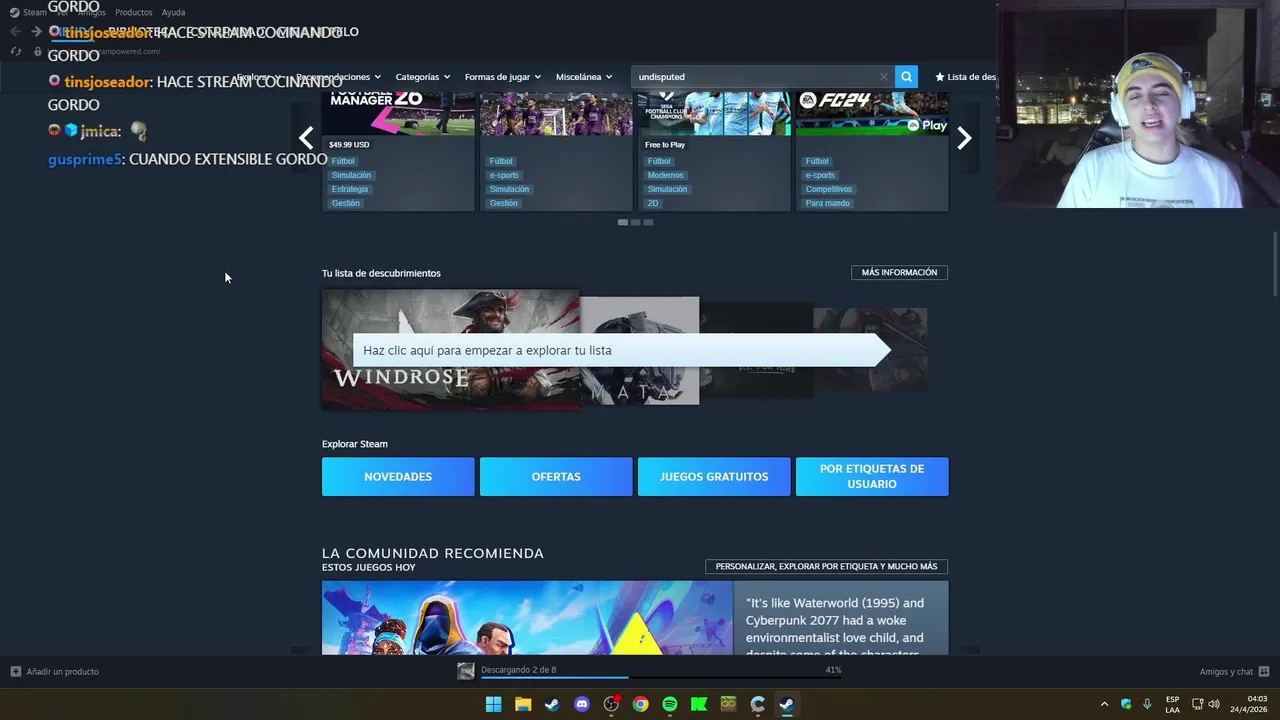Click the blue search magnifier button

point(906,76)
